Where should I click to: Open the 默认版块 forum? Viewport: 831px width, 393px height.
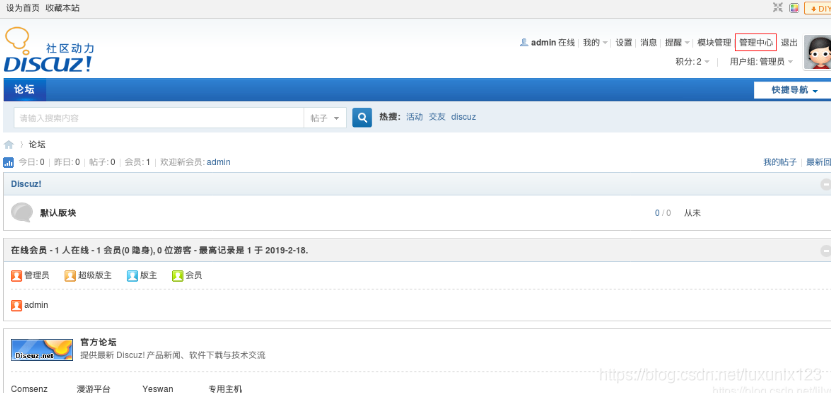pos(58,213)
